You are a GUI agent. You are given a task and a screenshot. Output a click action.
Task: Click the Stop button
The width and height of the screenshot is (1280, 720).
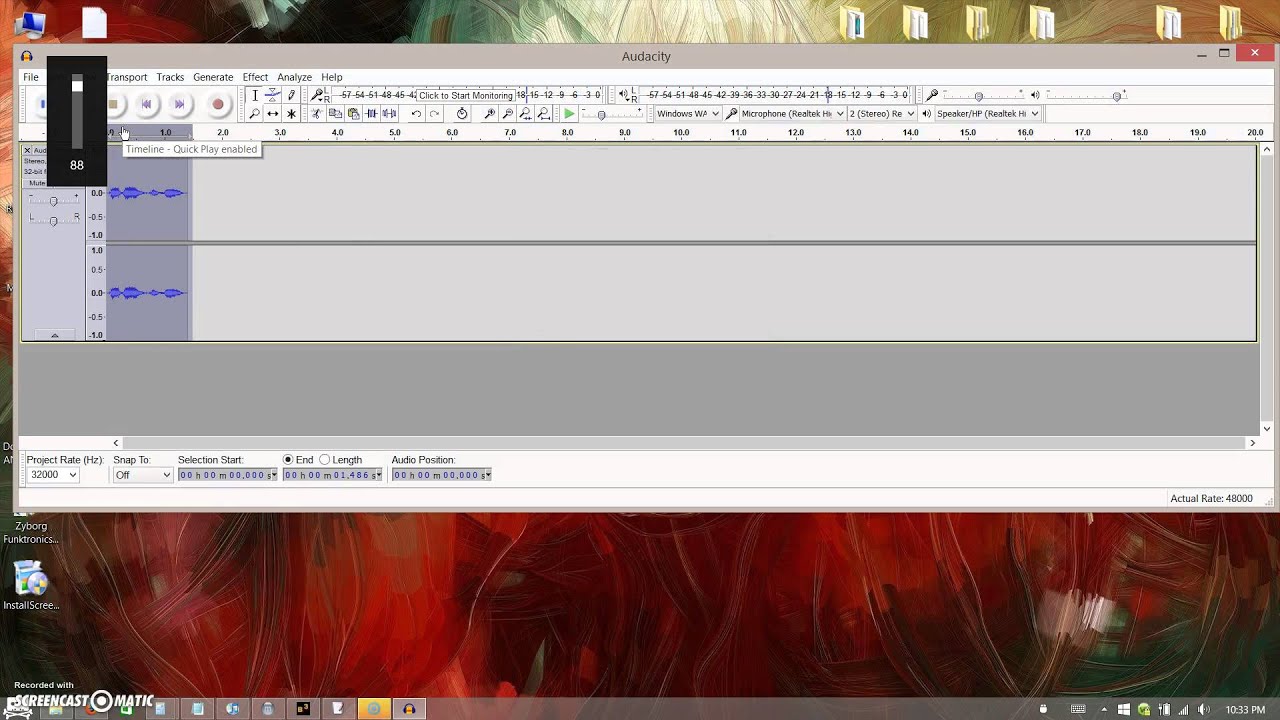tap(113, 104)
